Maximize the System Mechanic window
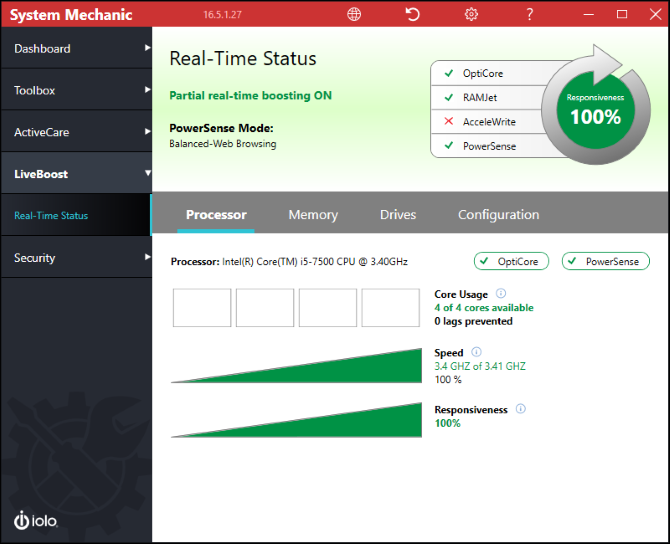This screenshot has width=670, height=544. tap(622, 15)
